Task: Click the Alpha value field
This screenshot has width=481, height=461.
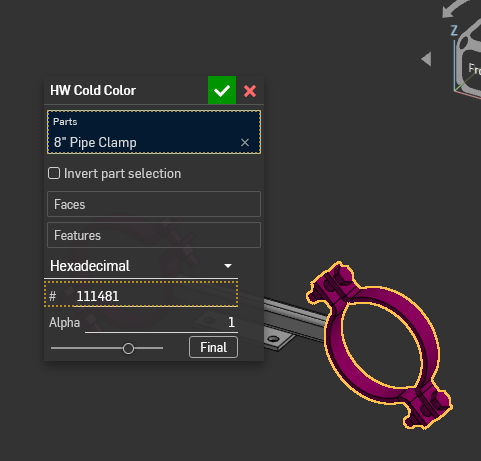Action: pyautogui.click(x=161, y=322)
